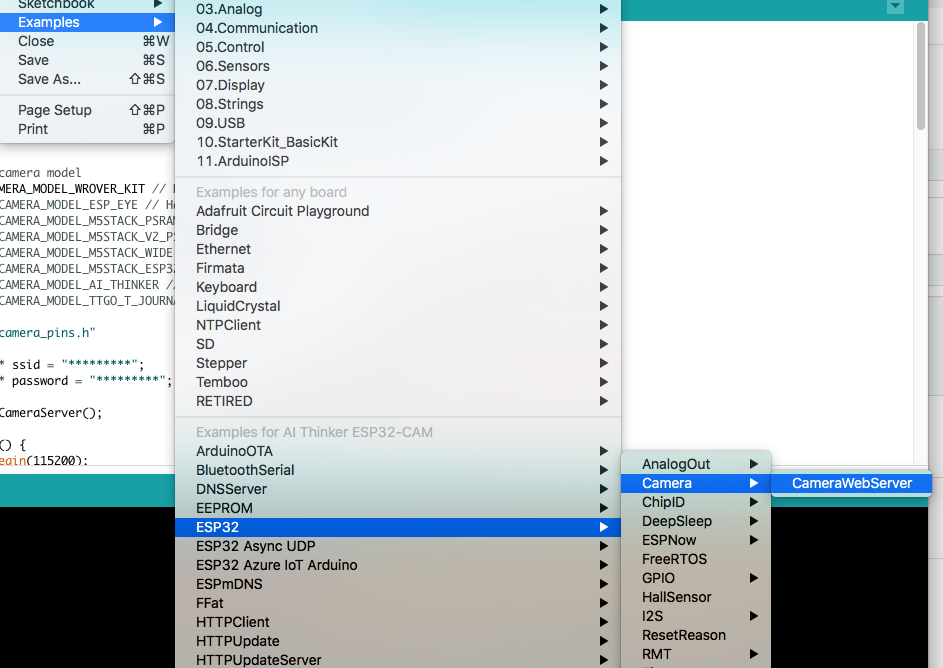Open the ResetReason example
This screenshot has width=943, height=668.
(696, 636)
